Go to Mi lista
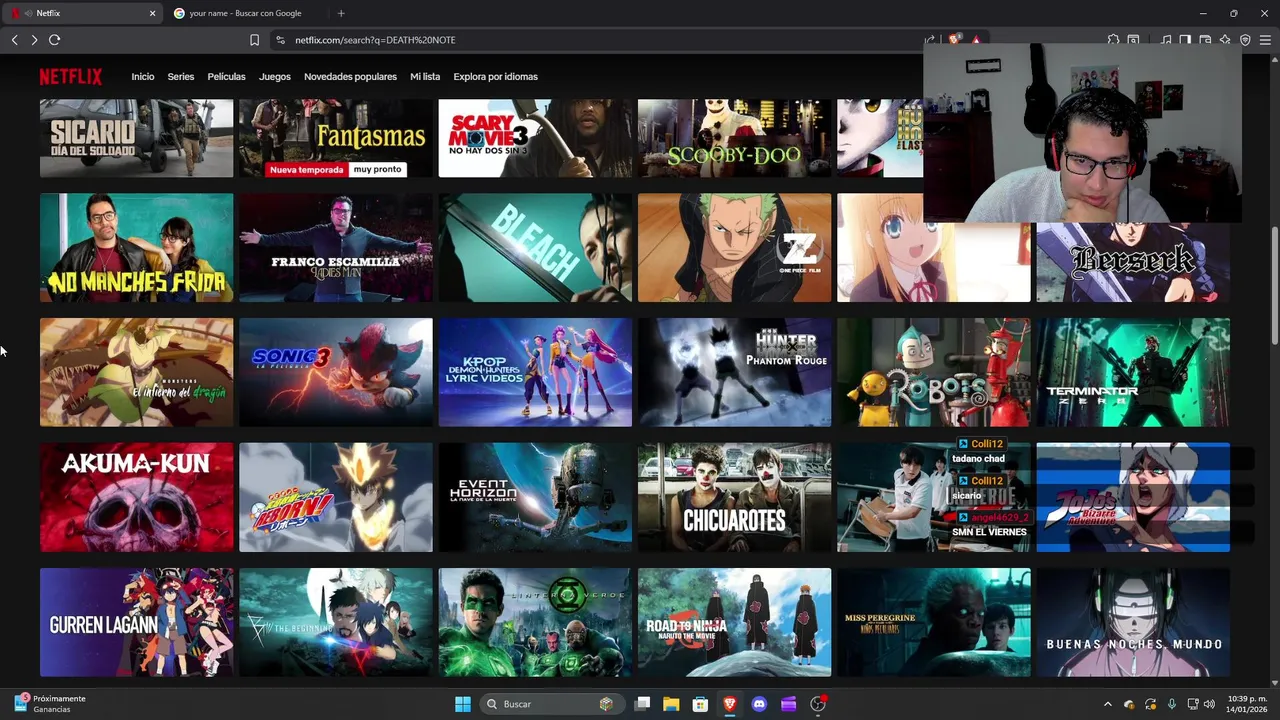This screenshot has width=1280, height=720. 425,77
